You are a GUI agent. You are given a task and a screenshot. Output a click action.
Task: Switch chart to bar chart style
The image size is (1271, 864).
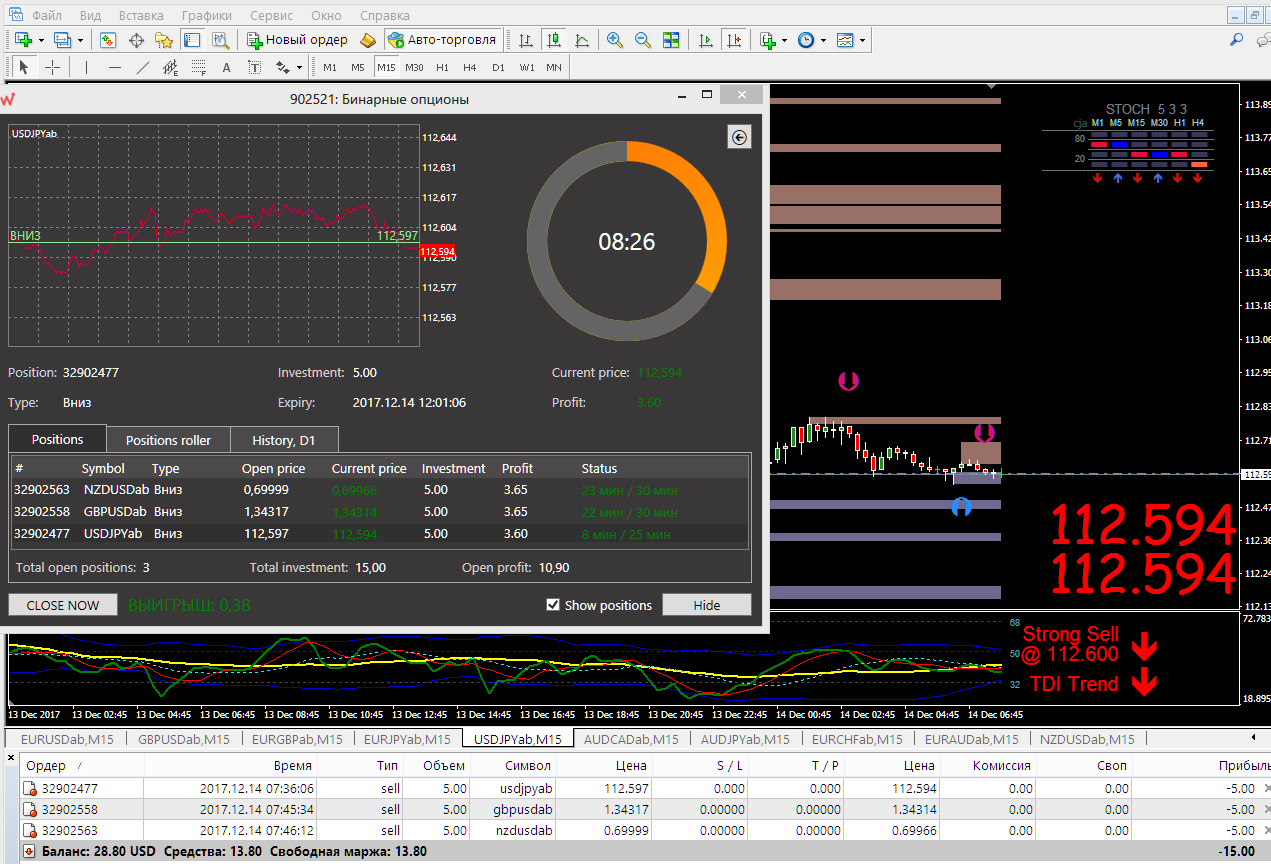[x=524, y=40]
